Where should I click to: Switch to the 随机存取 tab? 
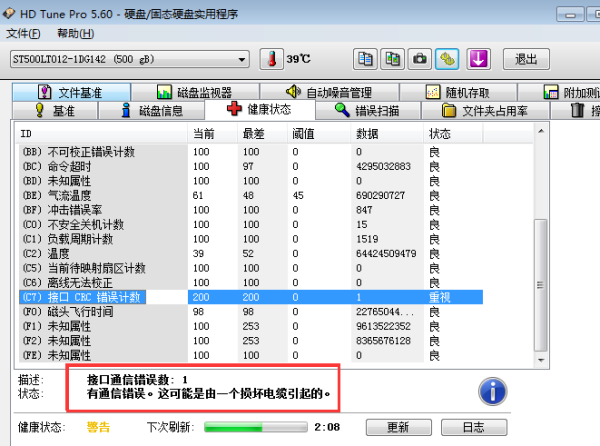pos(458,92)
